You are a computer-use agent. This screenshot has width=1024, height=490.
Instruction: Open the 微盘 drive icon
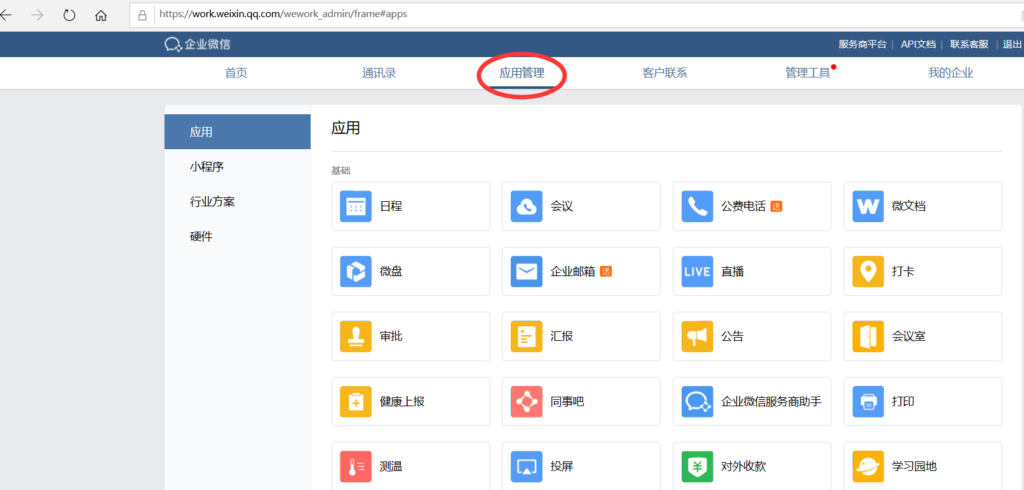coord(356,272)
